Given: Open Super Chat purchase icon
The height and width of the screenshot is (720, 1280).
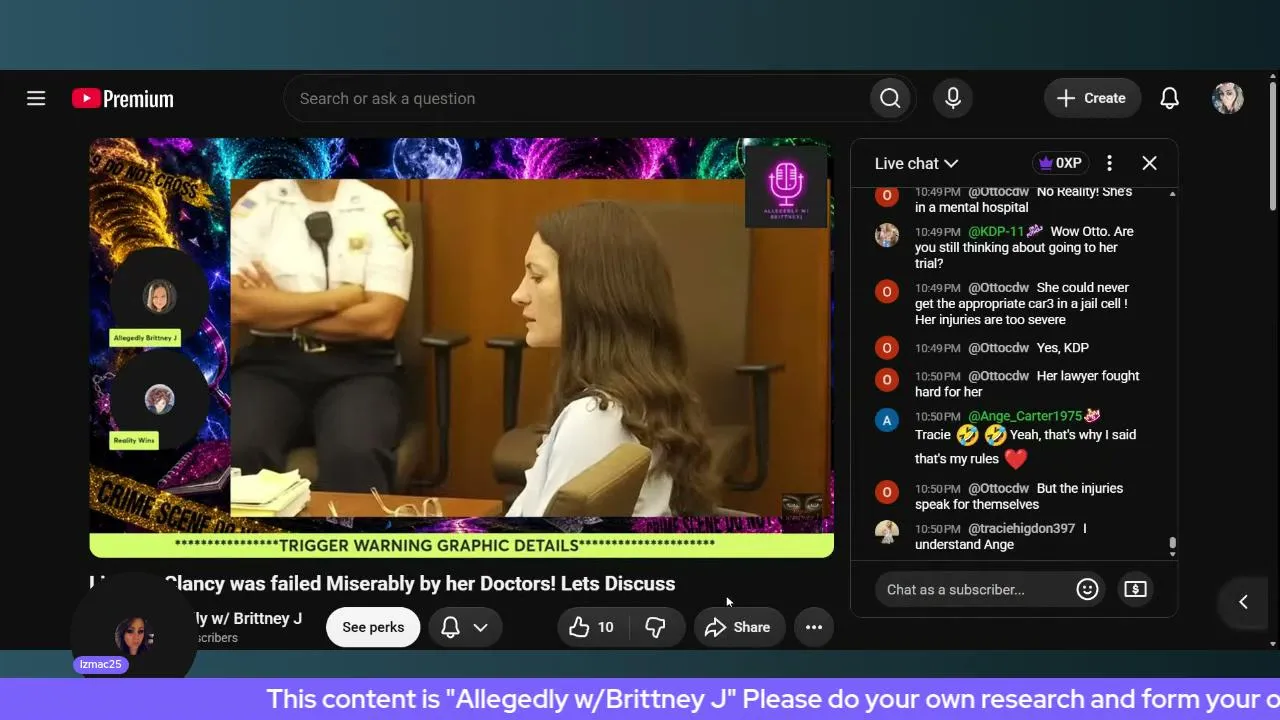Looking at the screenshot, I should point(1135,589).
